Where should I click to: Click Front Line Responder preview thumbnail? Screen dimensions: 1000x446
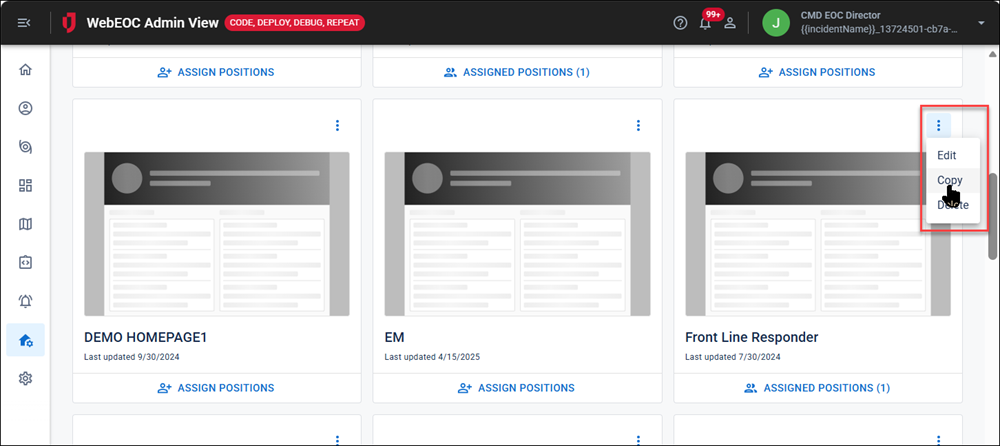(x=818, y=234)
